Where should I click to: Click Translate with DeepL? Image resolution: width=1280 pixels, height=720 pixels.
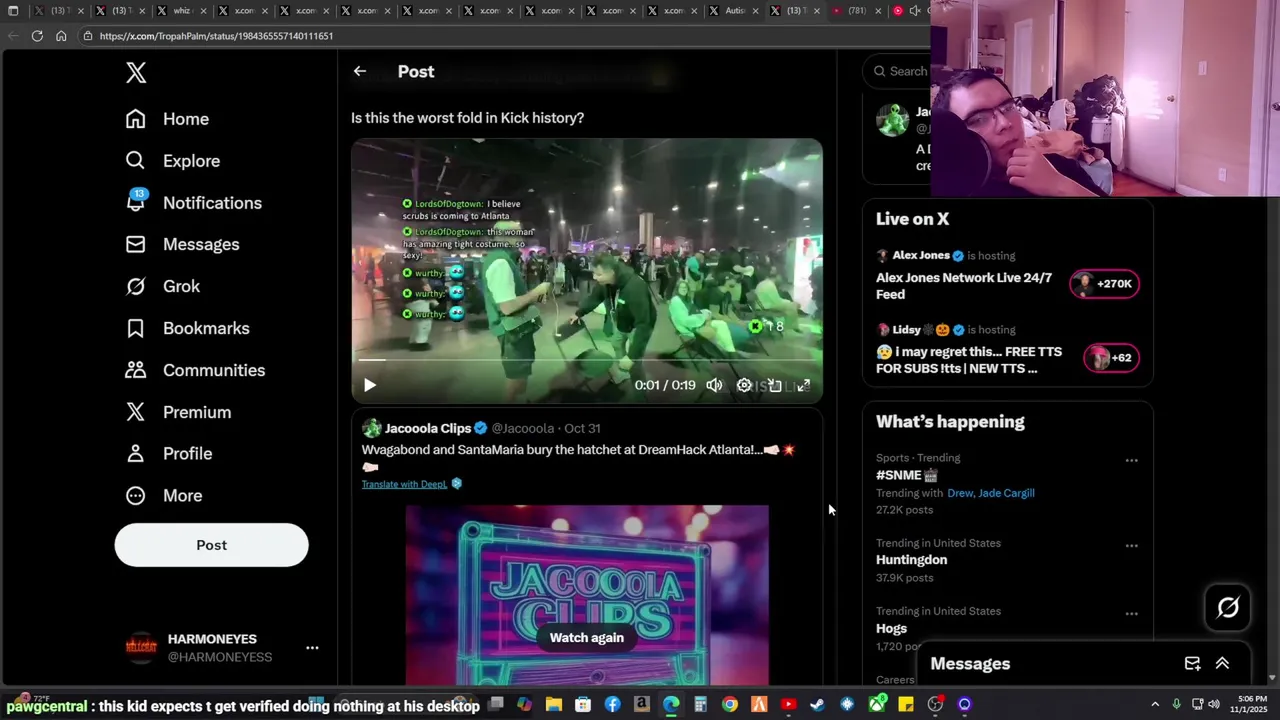[404, 484]
